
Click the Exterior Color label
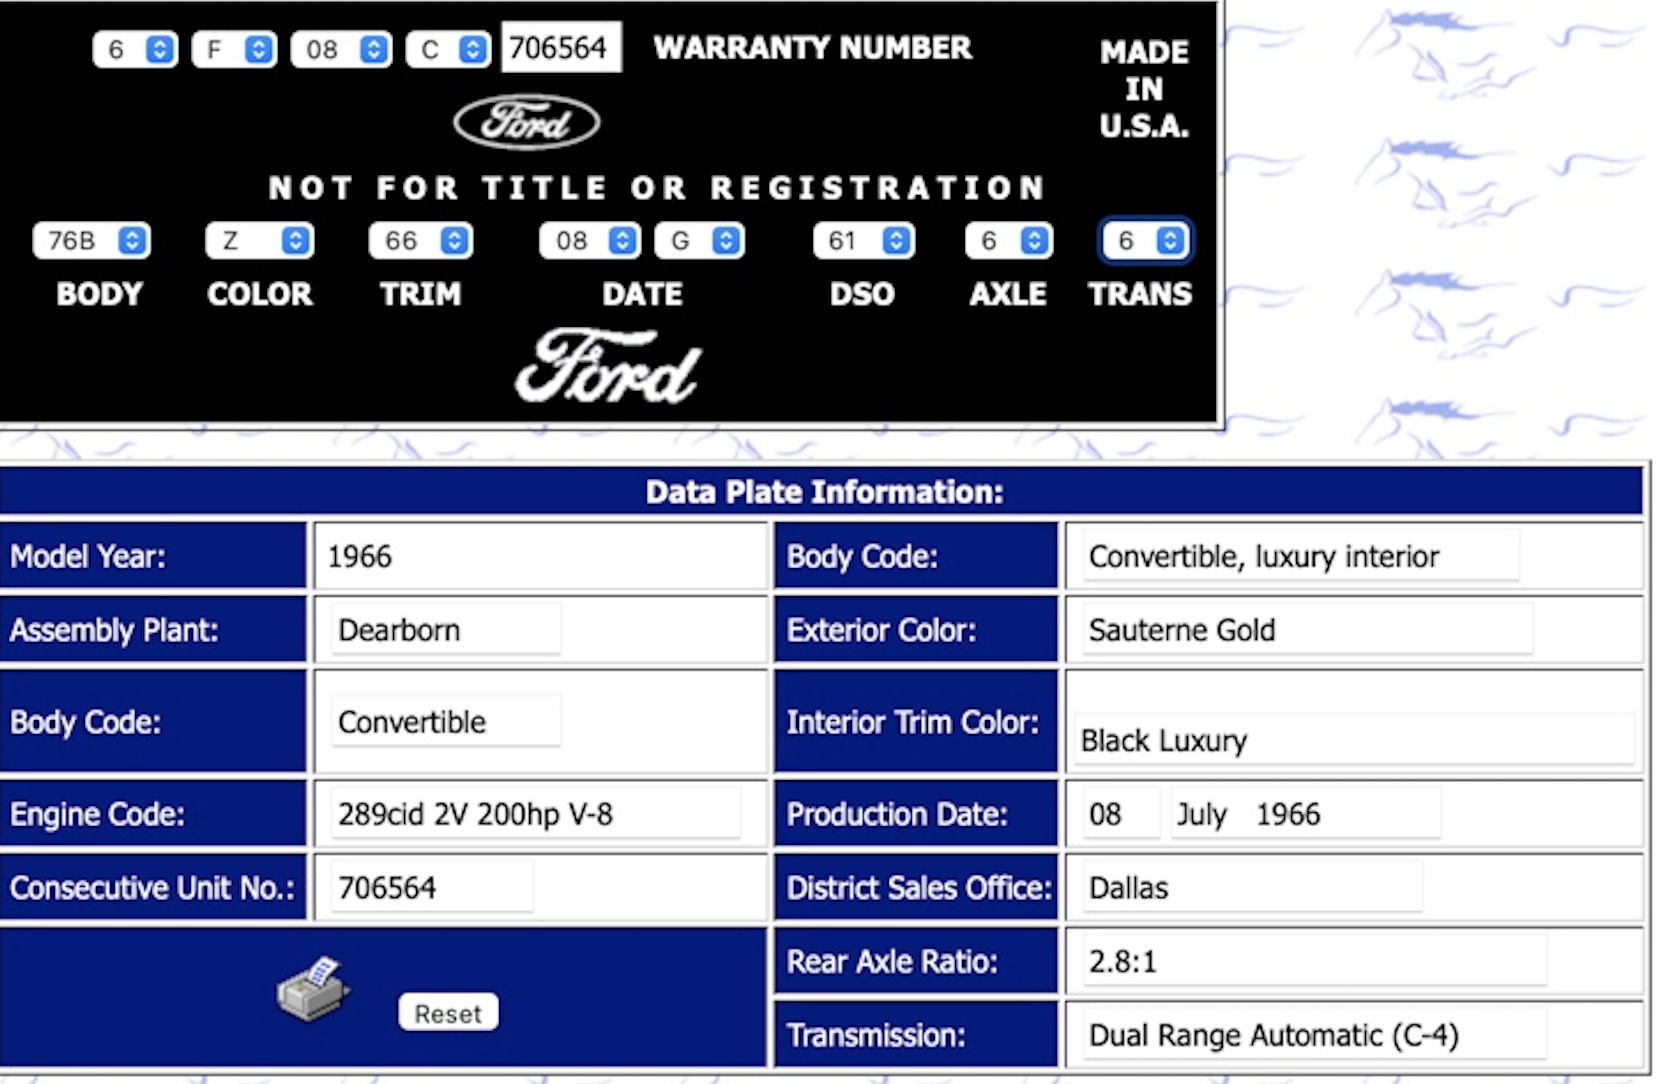pos(881,630)
